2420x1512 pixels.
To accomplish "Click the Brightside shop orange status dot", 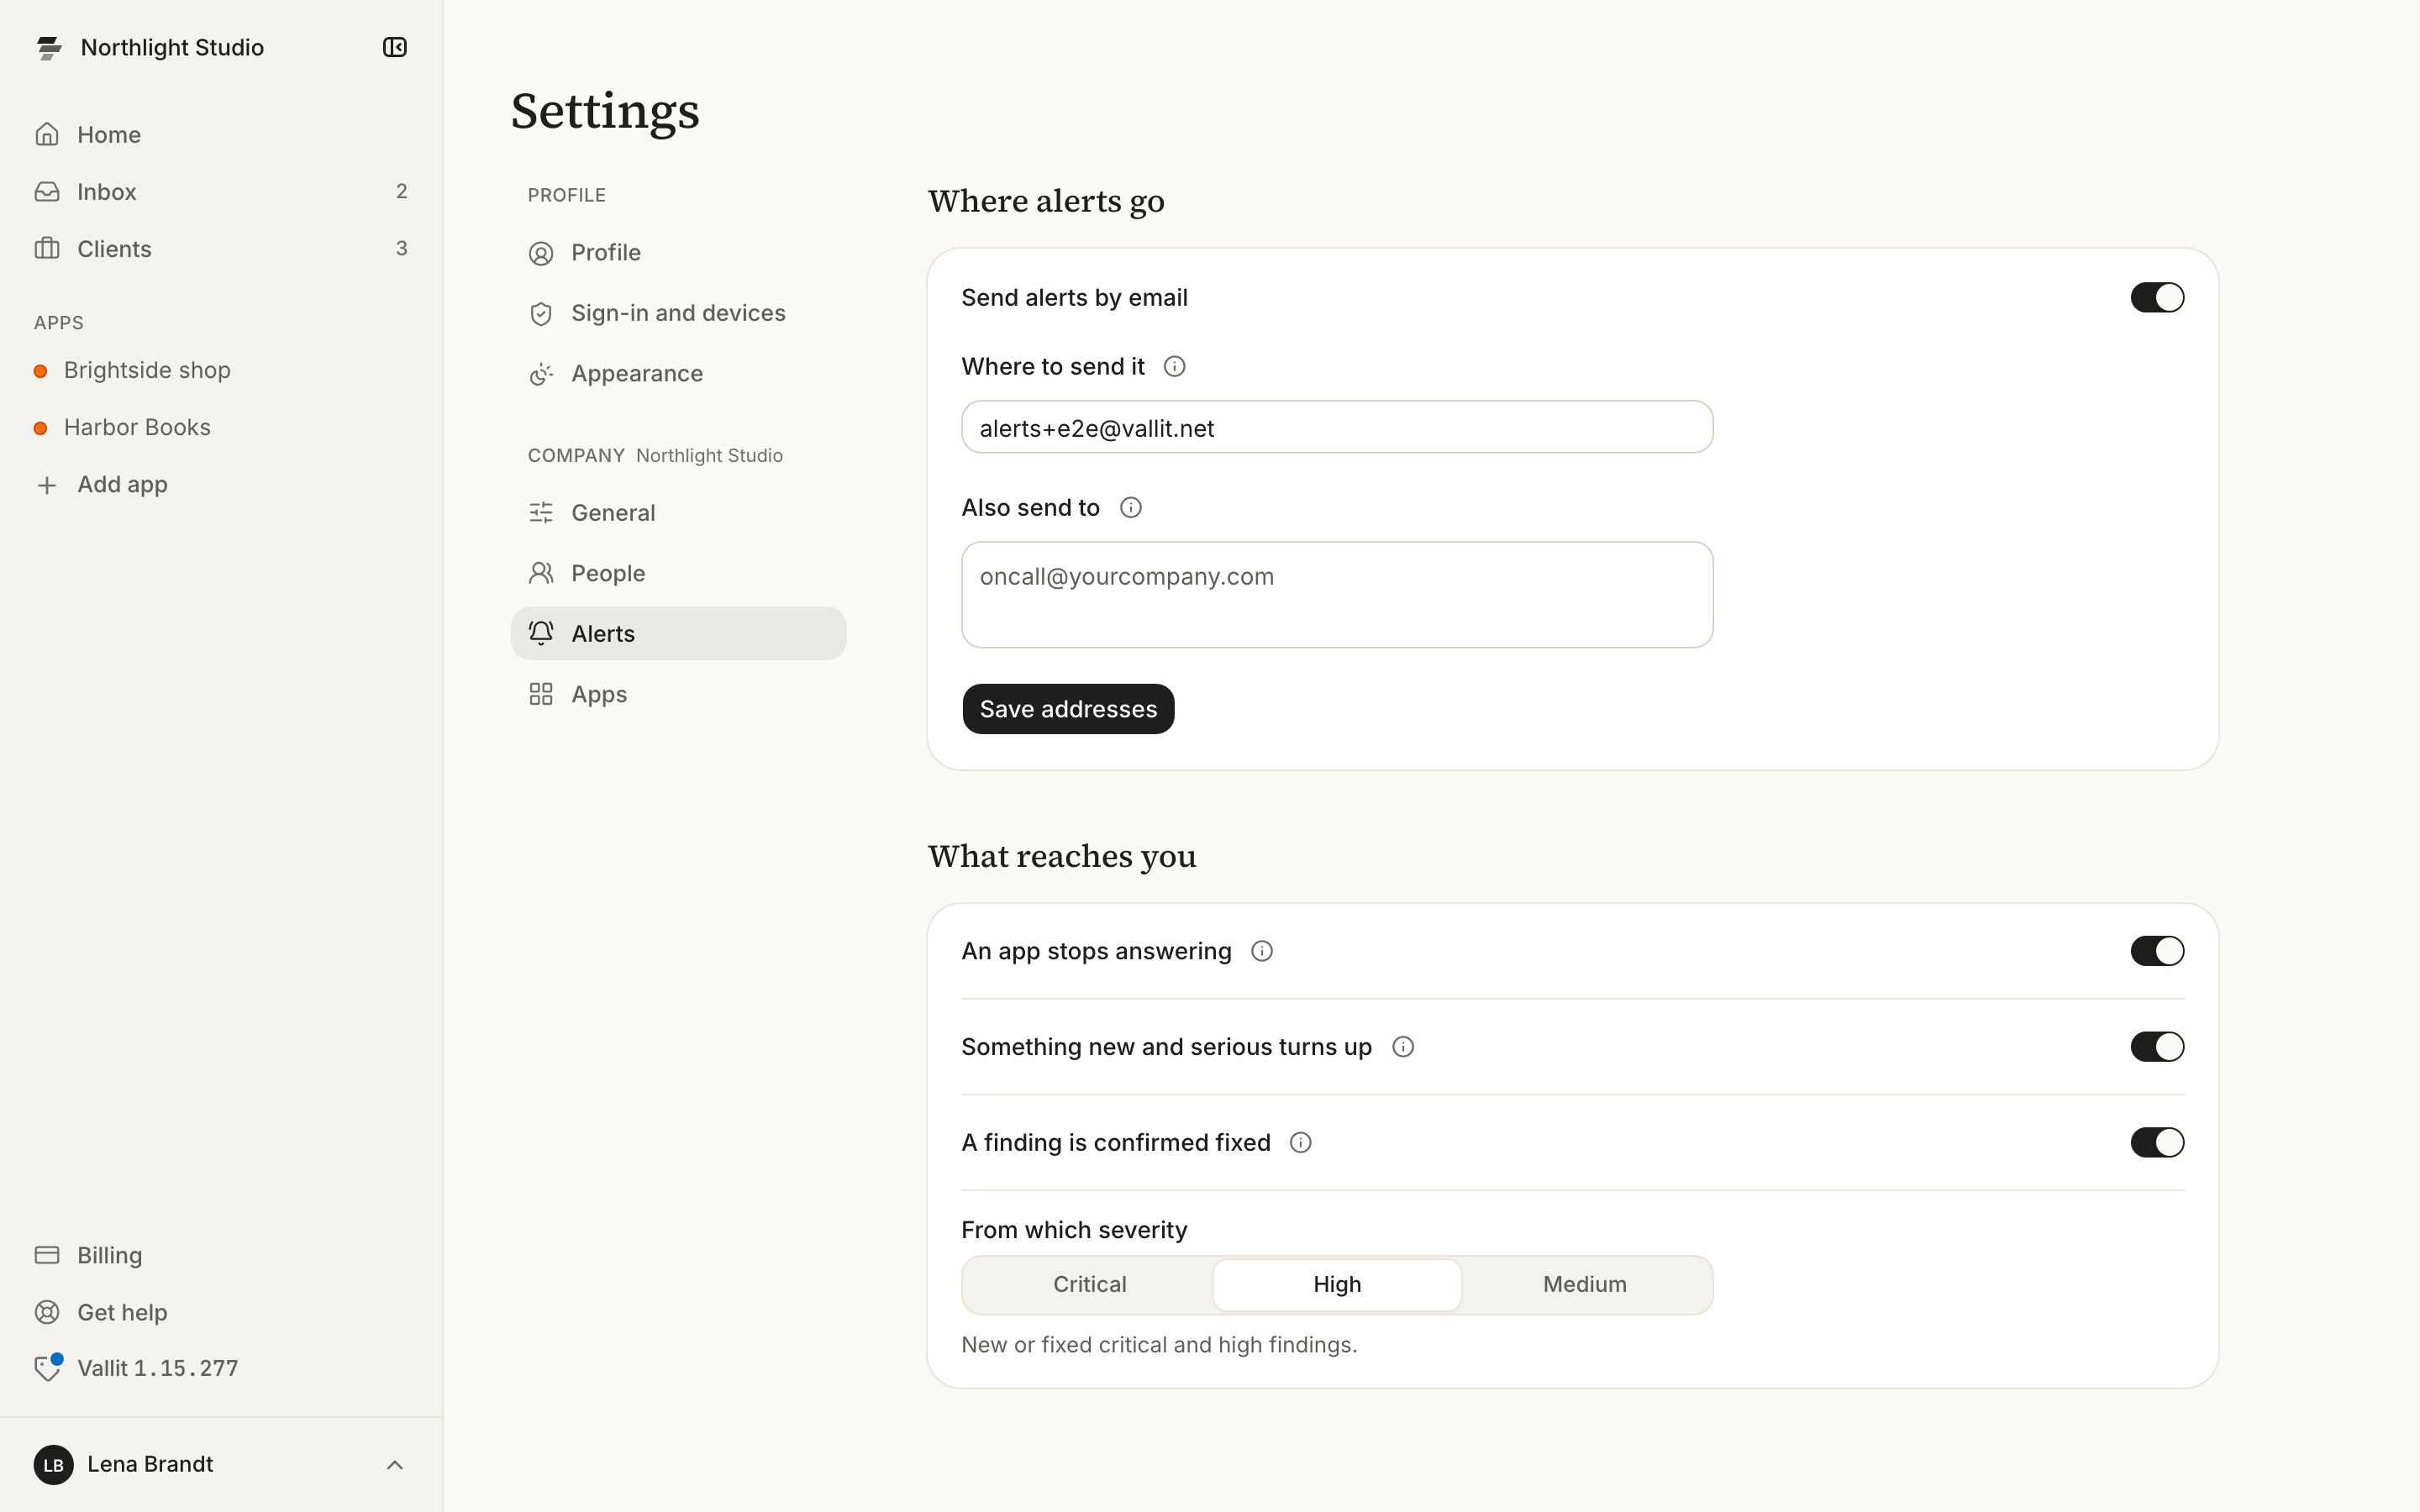I will (41, 371).
